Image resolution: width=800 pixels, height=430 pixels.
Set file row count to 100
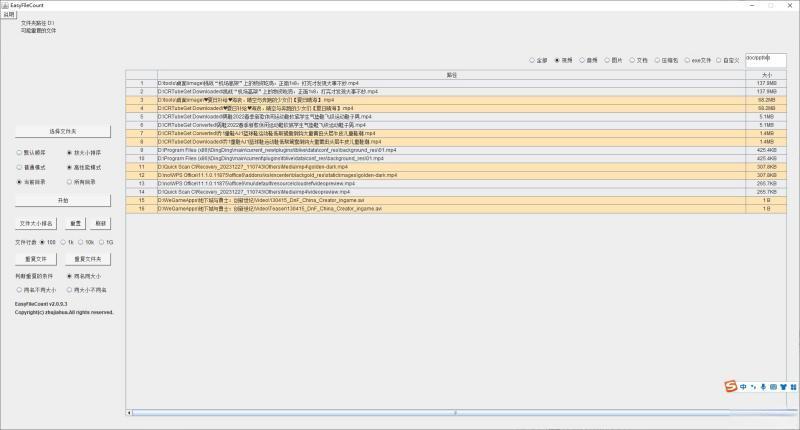[48, 242]
